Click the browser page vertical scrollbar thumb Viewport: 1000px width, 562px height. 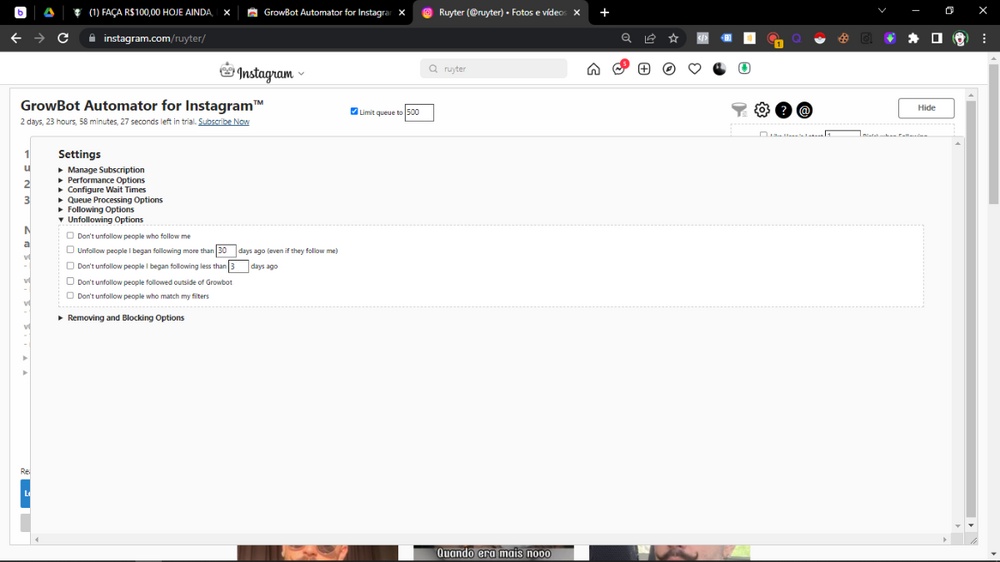pos(994,133)
